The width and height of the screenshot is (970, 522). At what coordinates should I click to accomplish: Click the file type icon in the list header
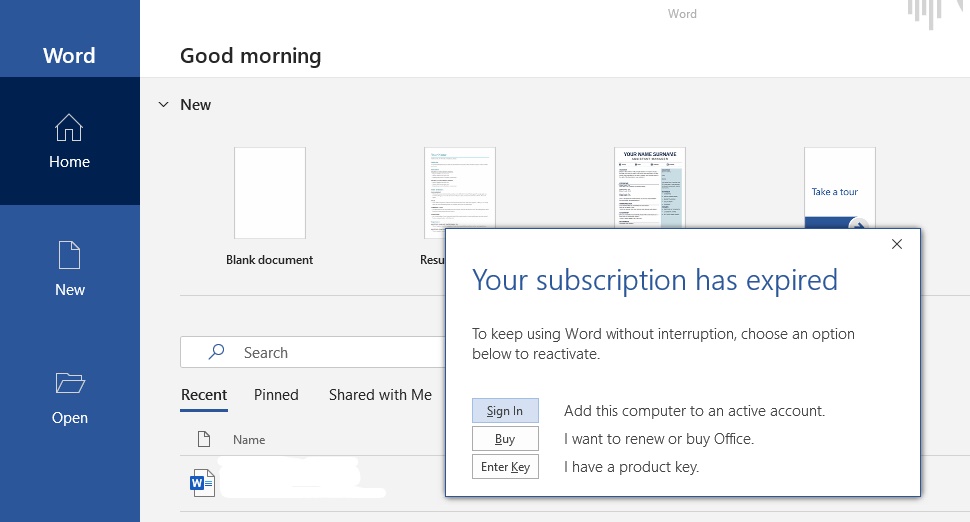pyautogui.click(x=204, y=439)
